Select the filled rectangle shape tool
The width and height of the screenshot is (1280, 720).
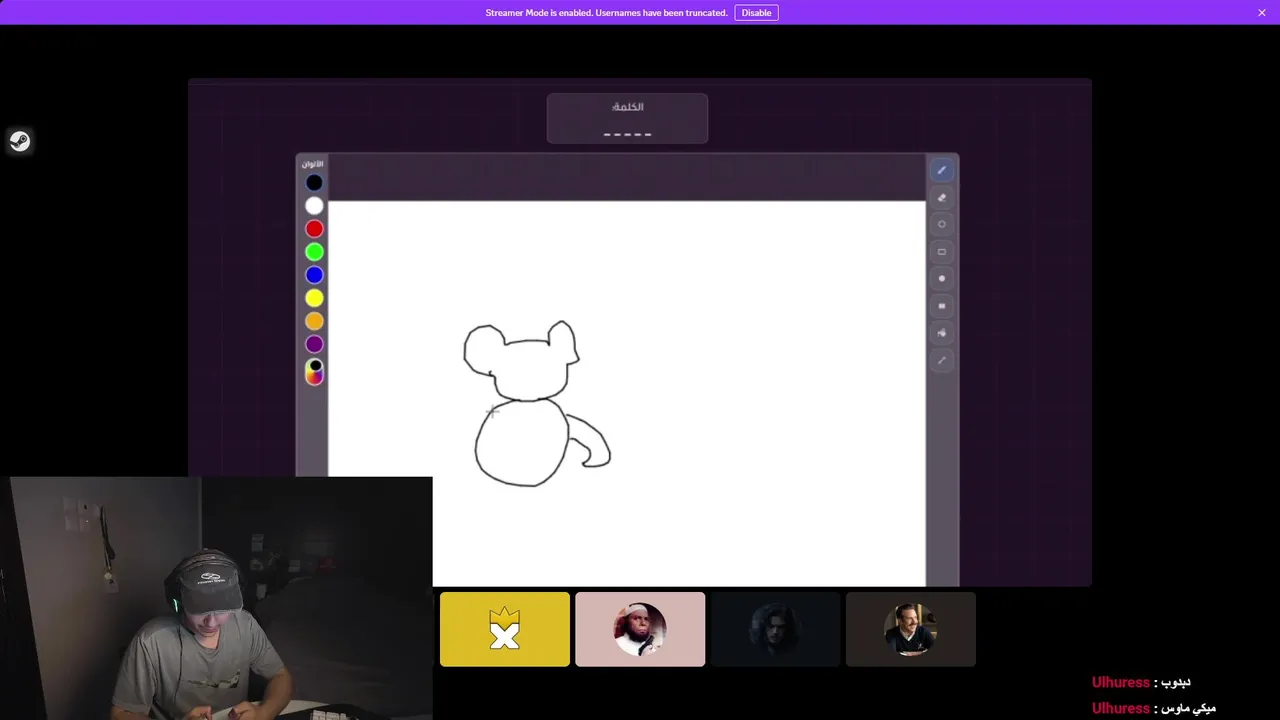click(x=941, y=306)
